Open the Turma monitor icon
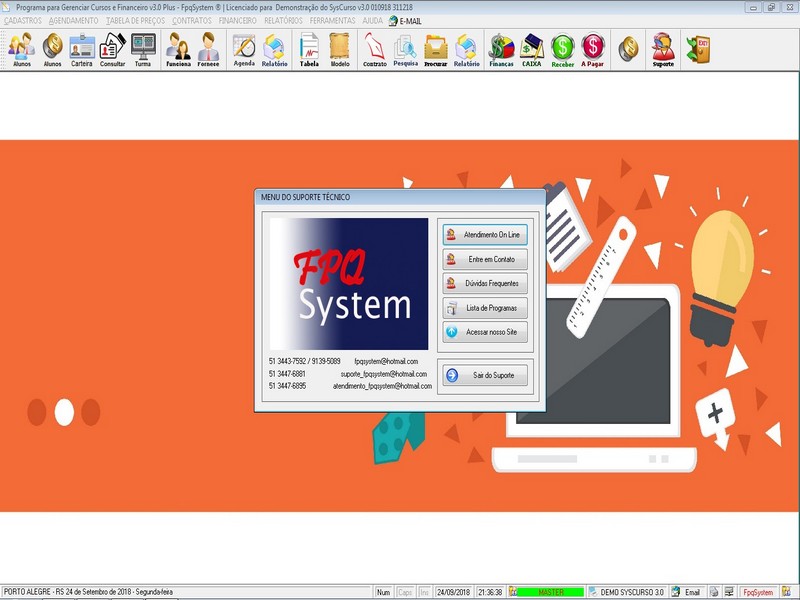800x600 pixels. click(x=143, y=49)
